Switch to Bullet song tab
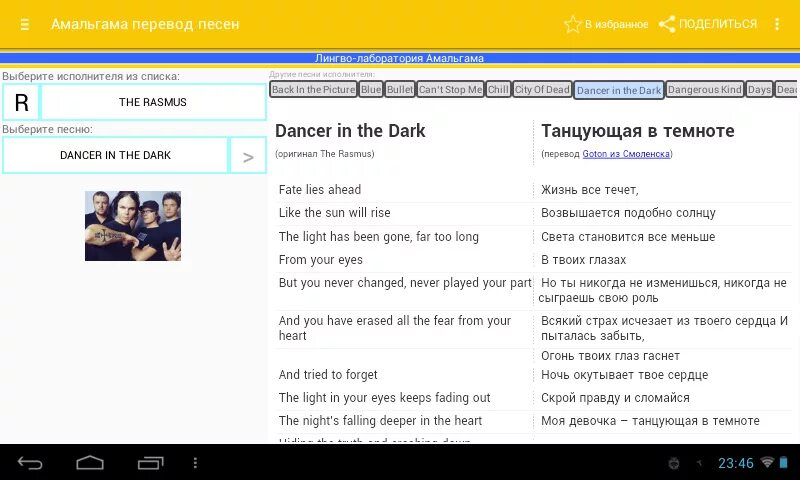Image resolution: width=800 pixels, height=480 pixels. (x=400, y=90)
